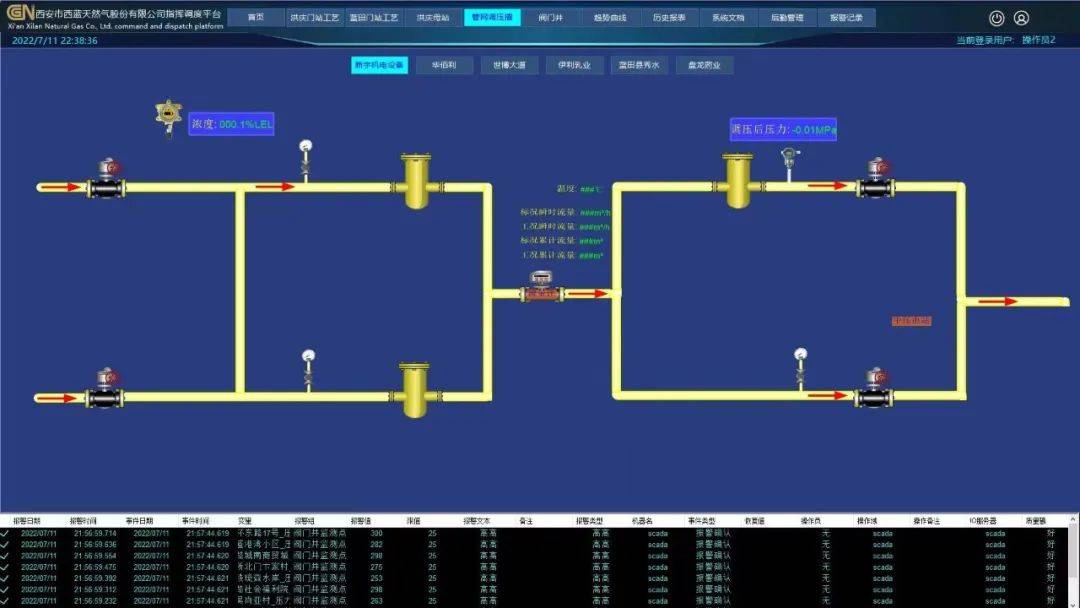Click the 报警时间 column header
Screen dimensions: 1080x608
coord(83,521)
